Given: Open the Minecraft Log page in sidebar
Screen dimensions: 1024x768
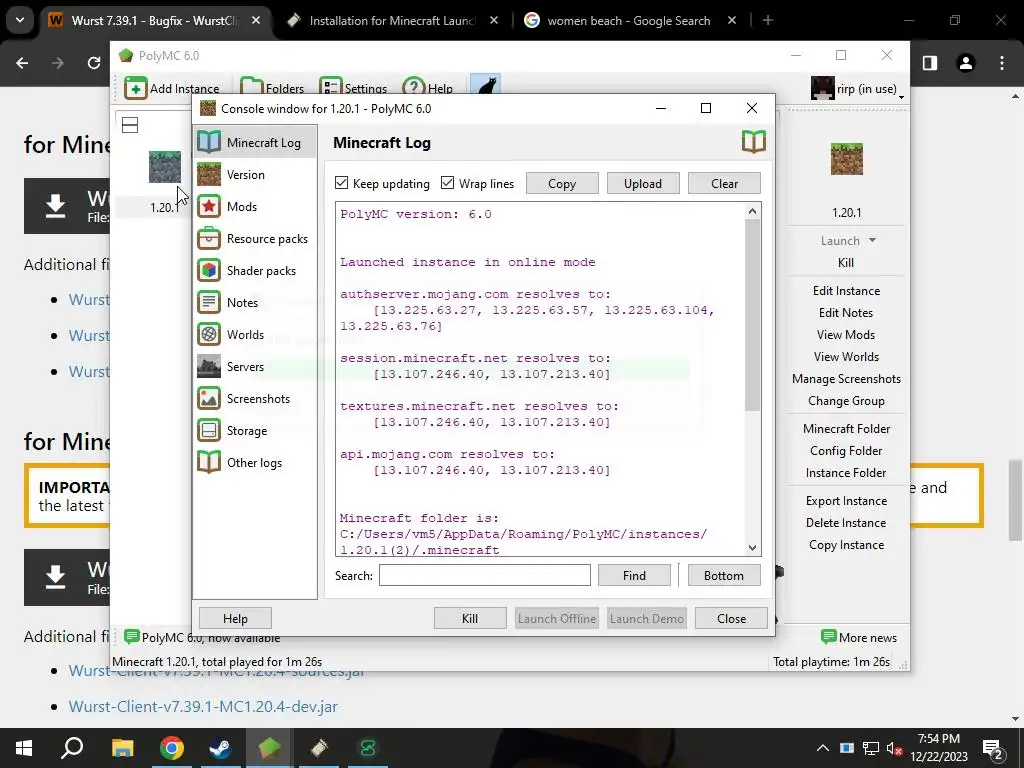Looking at the screenshot, I should pos(255,142).
